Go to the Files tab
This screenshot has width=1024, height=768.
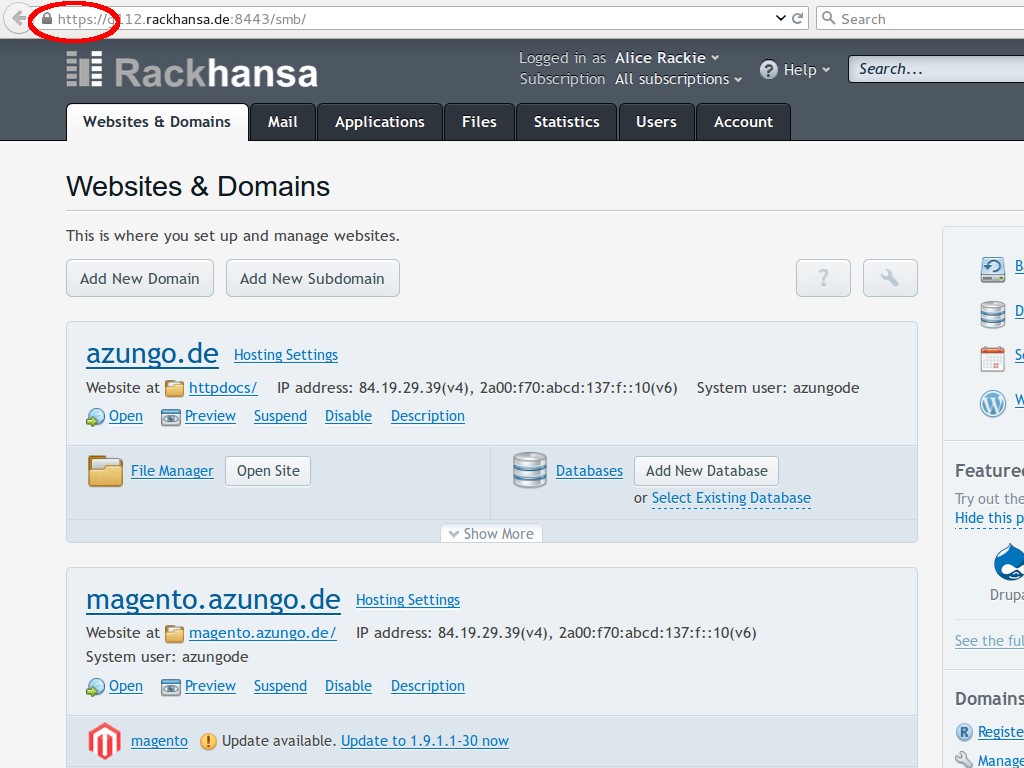click(x=479, y=122)
